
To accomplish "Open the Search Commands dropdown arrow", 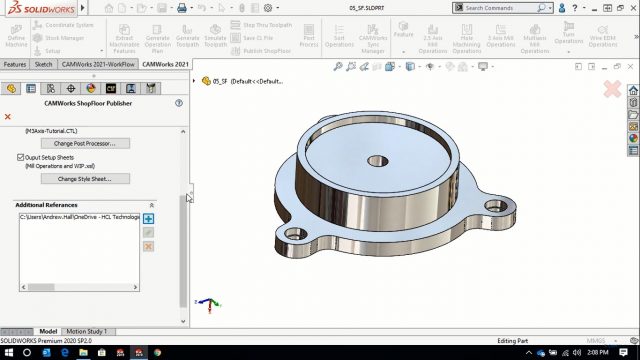I will click(x=550, y=8).
